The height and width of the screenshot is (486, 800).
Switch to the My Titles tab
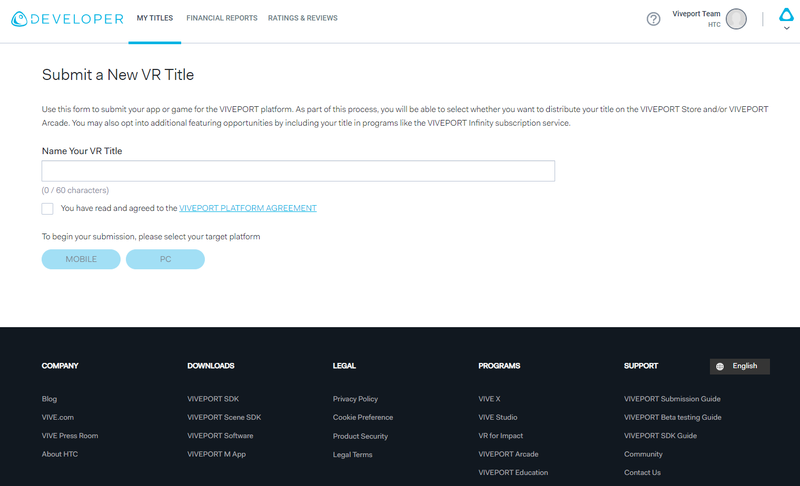155,18
